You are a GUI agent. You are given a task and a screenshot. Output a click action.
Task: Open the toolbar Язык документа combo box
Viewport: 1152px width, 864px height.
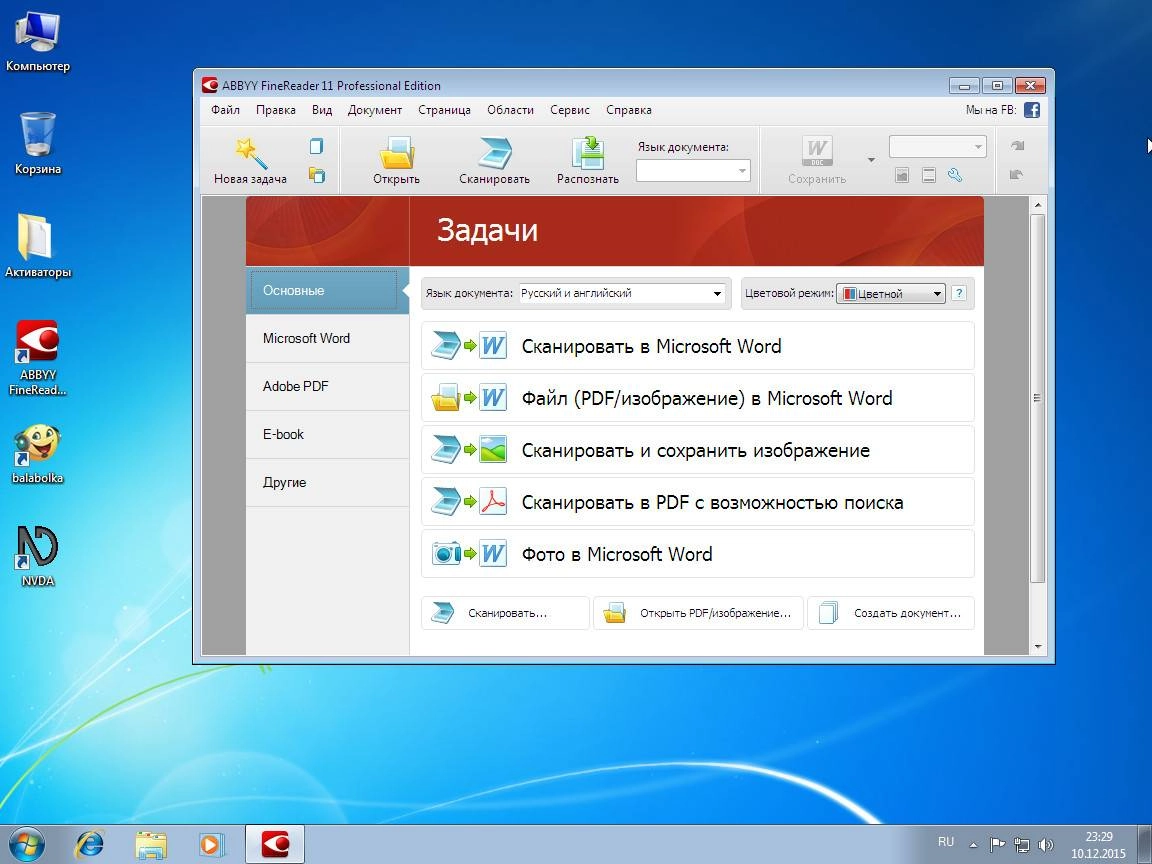pos(693,170)
